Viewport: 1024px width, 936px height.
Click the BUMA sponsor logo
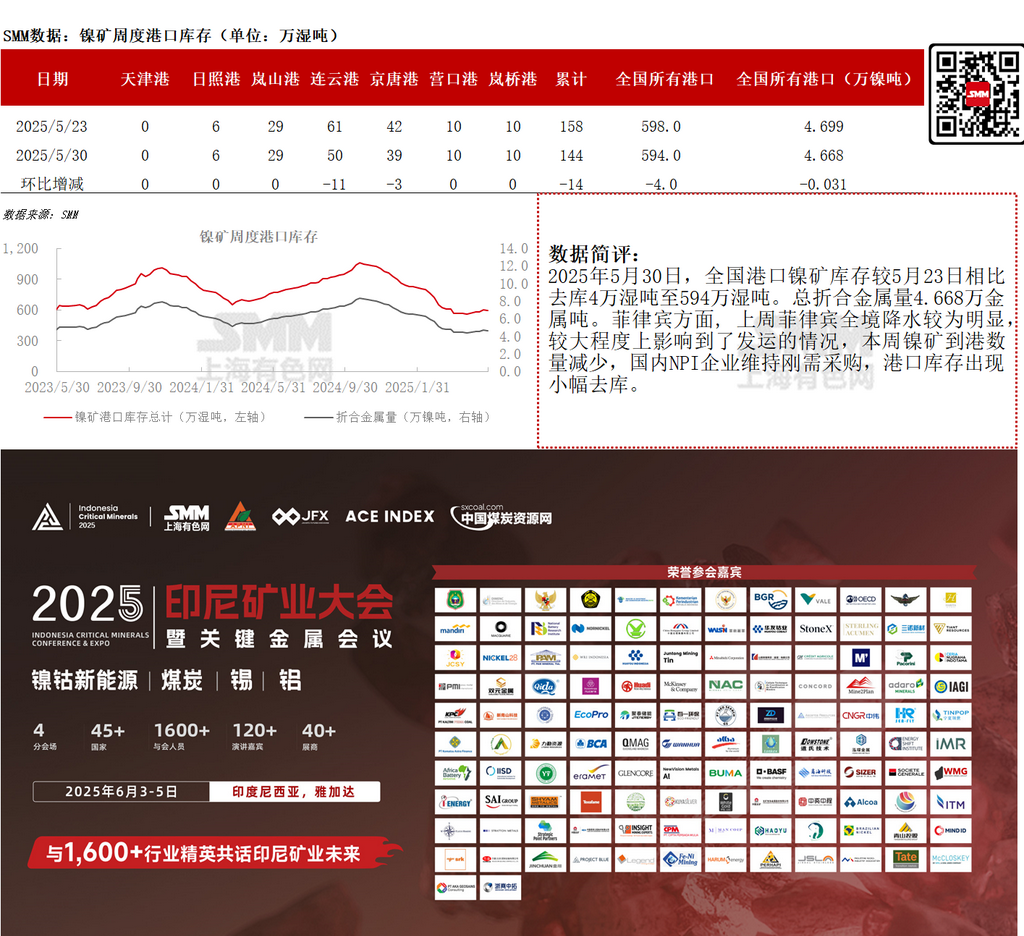coord(726,773)
